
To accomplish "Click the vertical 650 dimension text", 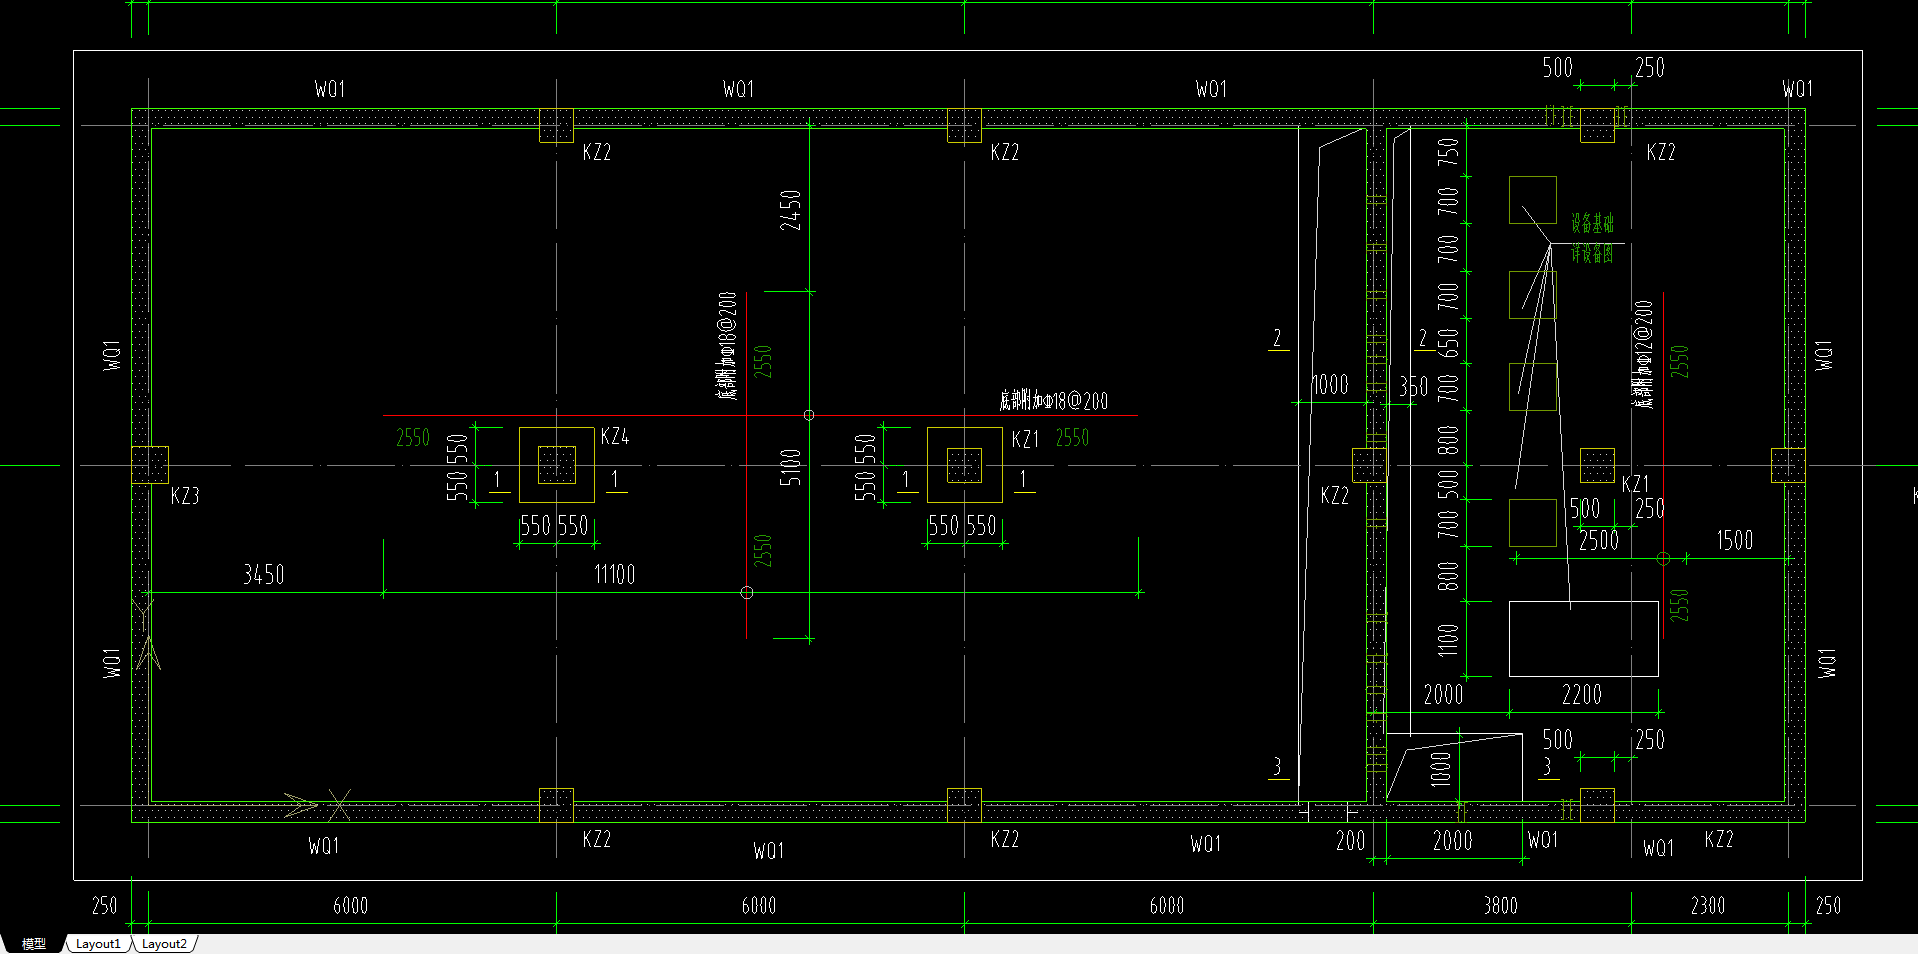I will (x=1448, y=343).
